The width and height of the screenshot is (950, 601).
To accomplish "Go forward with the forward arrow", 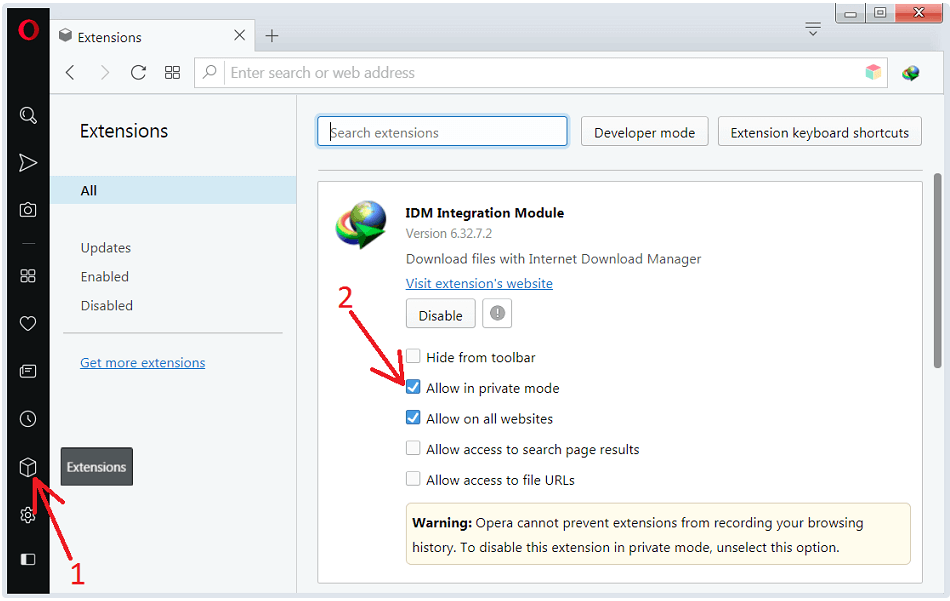I will [x=105, y=73].
